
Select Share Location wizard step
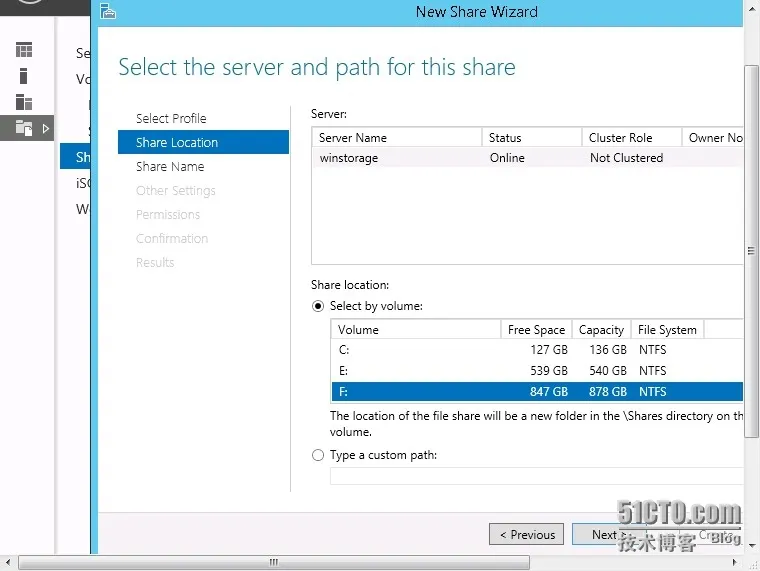203,143
